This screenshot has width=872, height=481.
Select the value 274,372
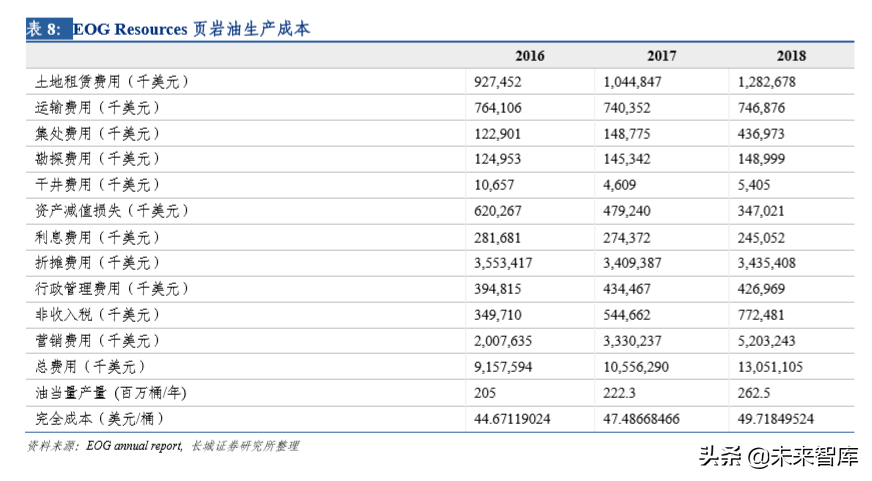(627, 238)
